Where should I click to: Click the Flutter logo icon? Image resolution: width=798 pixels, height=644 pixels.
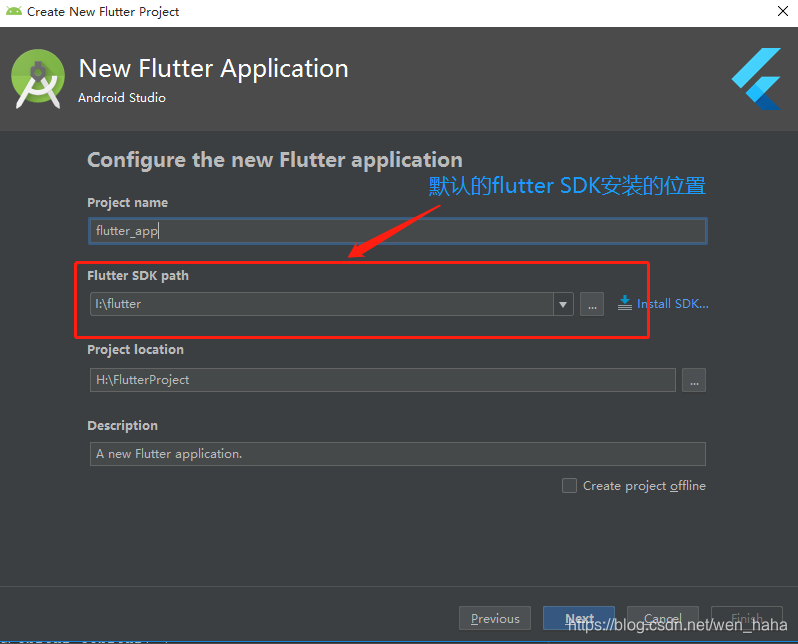tap(756, 79)
